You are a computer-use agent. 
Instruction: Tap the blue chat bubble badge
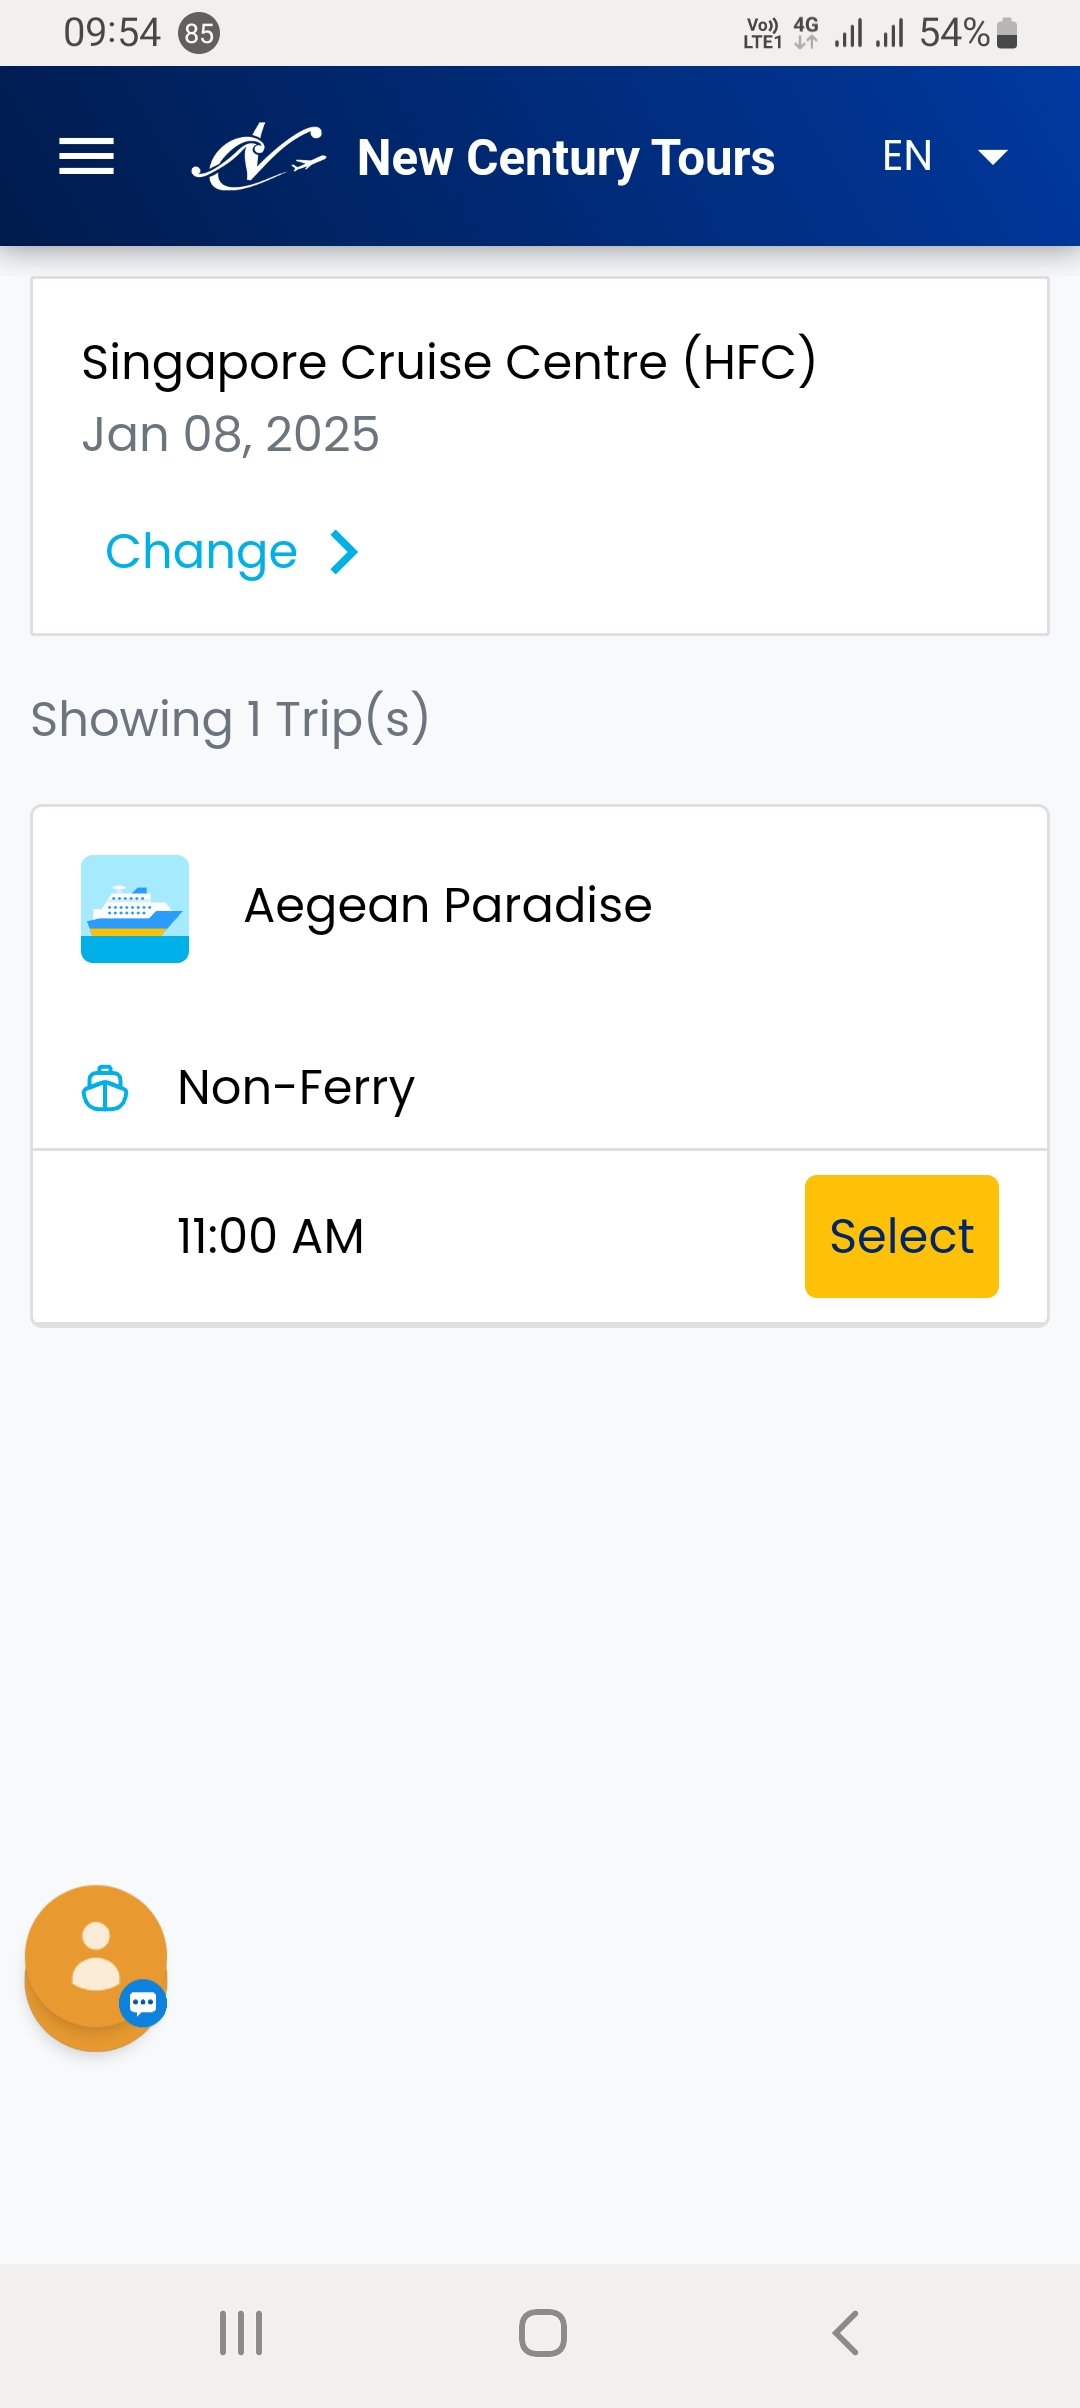pos(143,2003)
